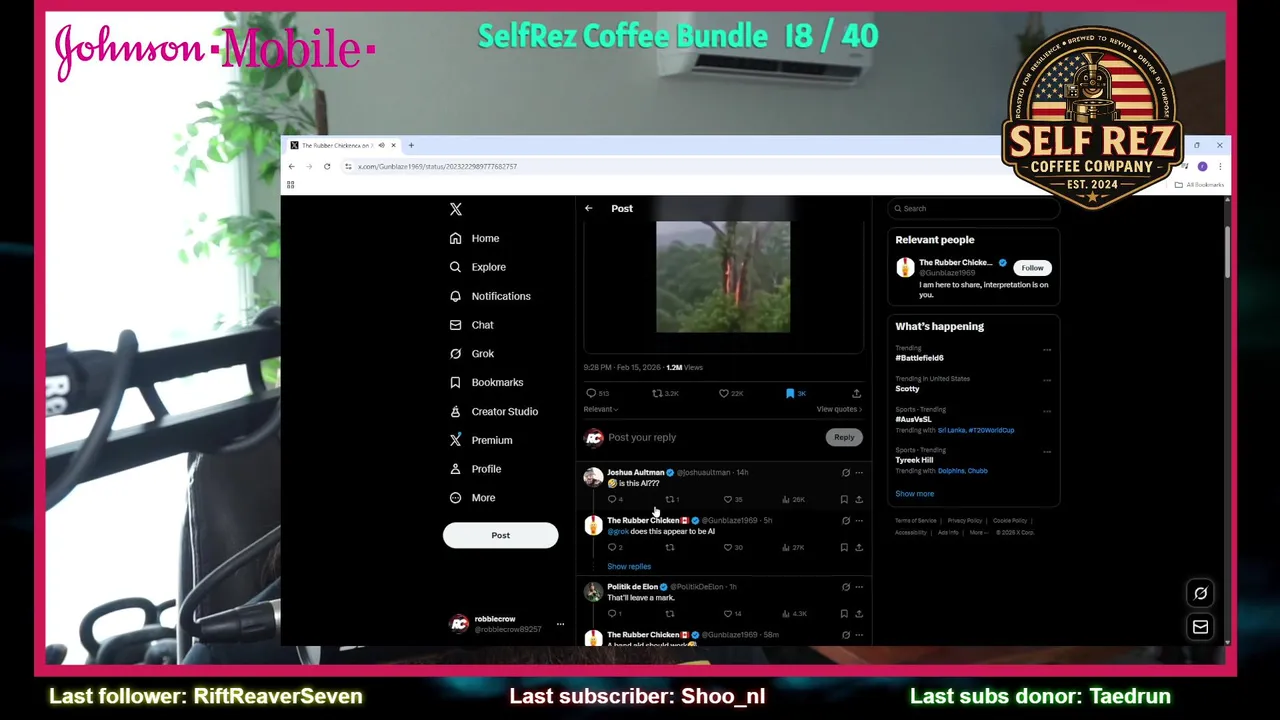The image size is (1280, 720).
Task: Click the X logo in sidebar
Action: (x=456, y=209)
